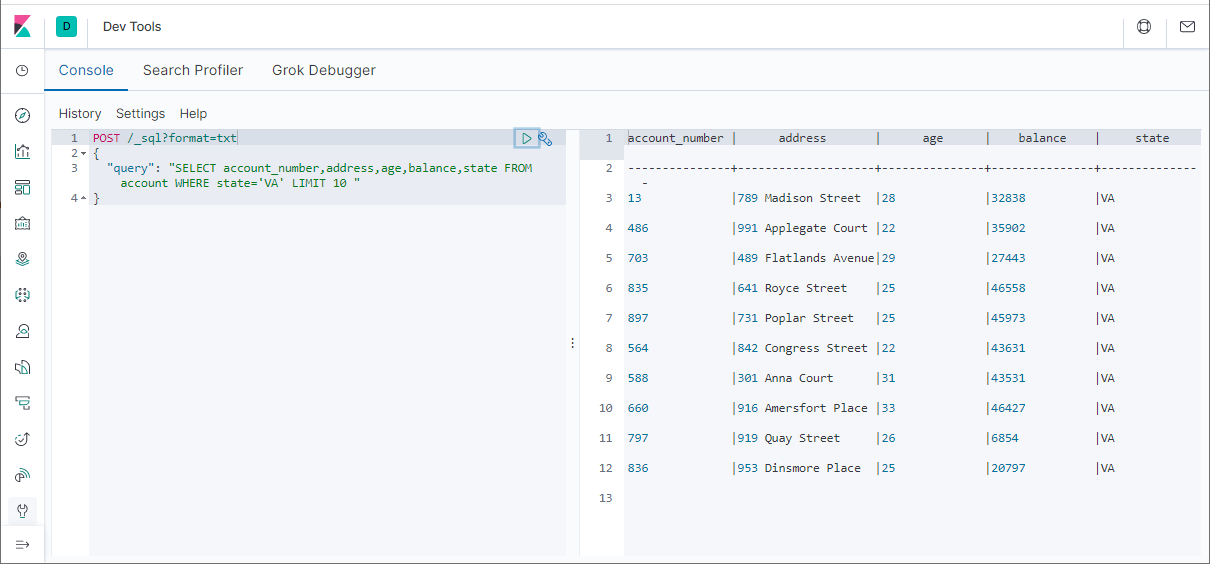Collapse the JSON body at line 2
Image resolution: width=1210 pixels, height=564 pixels.
tap(84, 153)
